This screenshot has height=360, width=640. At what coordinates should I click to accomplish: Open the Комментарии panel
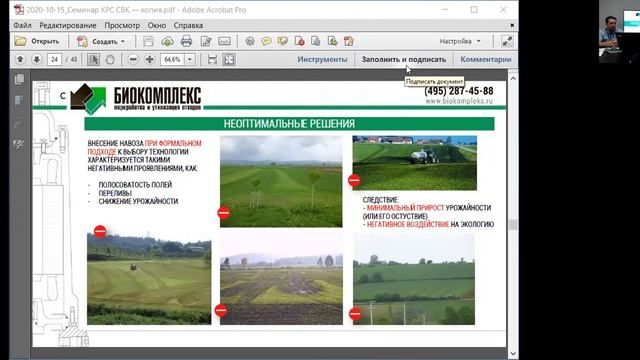tap(486, 60)
